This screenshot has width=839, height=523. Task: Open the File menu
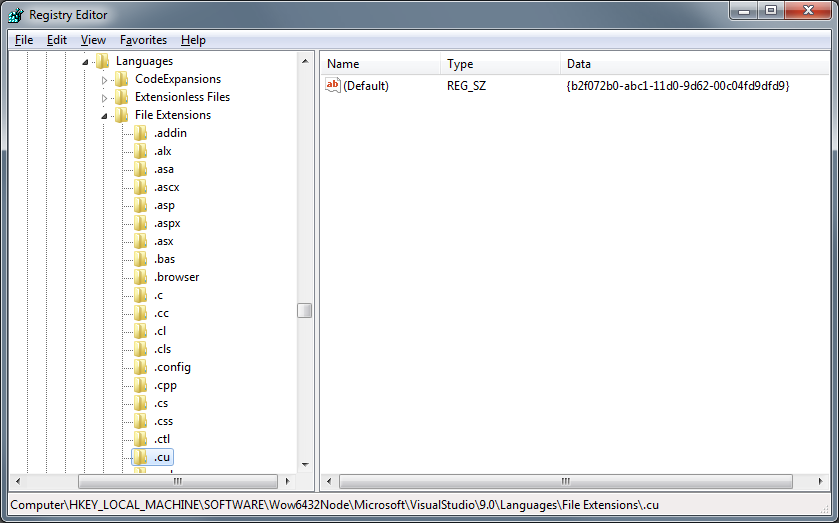point(24,40)
